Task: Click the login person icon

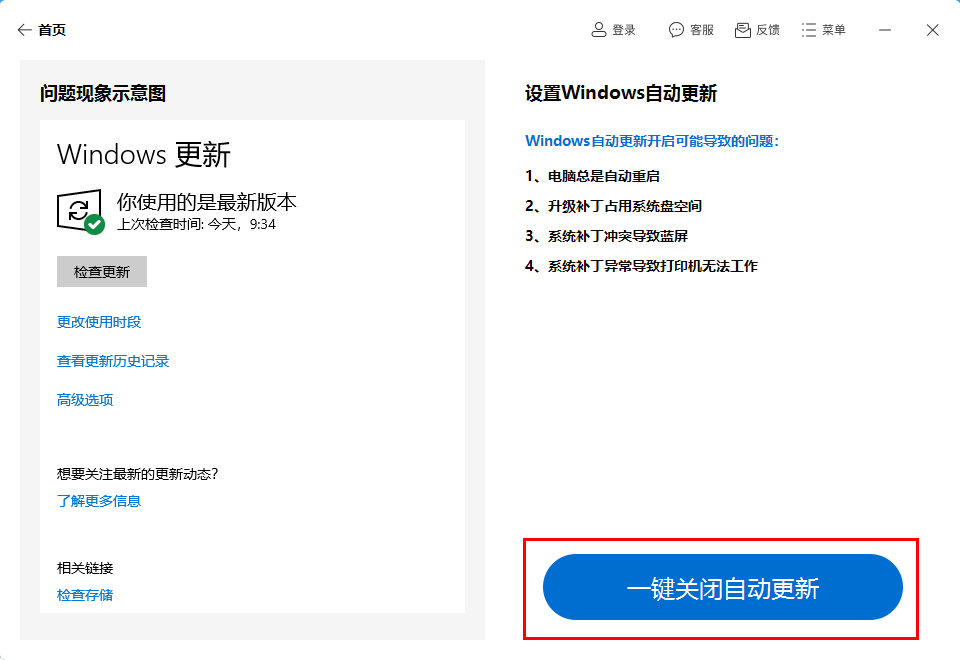Action: [598, 29]
